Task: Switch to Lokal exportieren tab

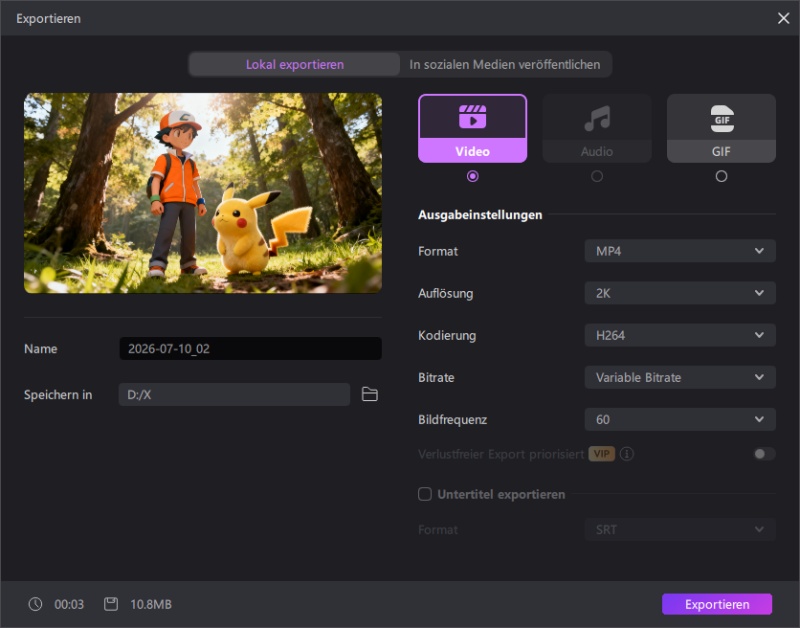Action: [x=294, y=64]
